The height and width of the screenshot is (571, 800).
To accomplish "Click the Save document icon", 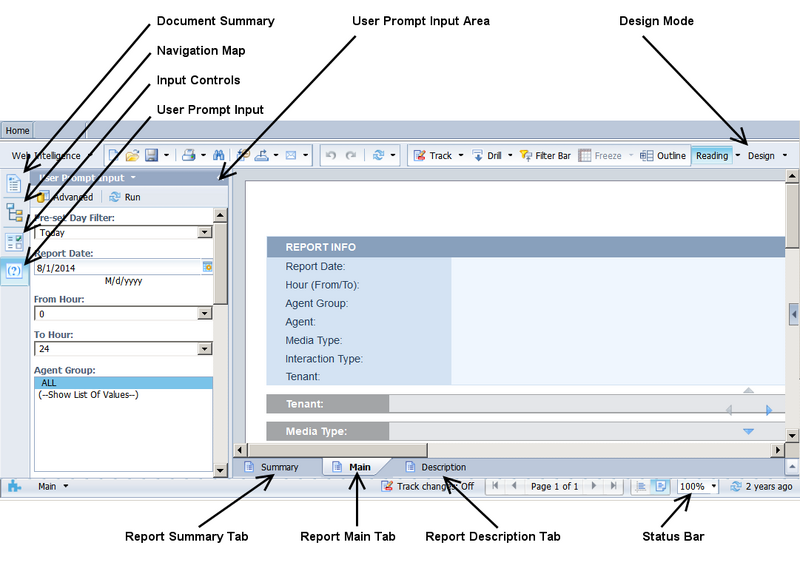I will point(151,156).
